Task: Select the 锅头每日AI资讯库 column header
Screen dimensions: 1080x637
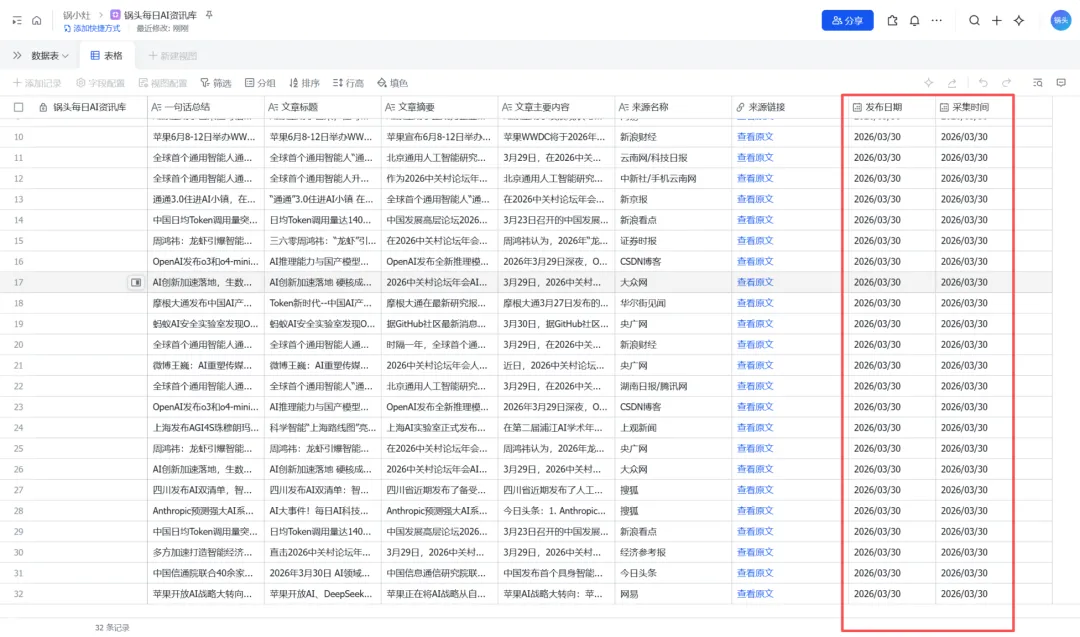Action: 90,107
